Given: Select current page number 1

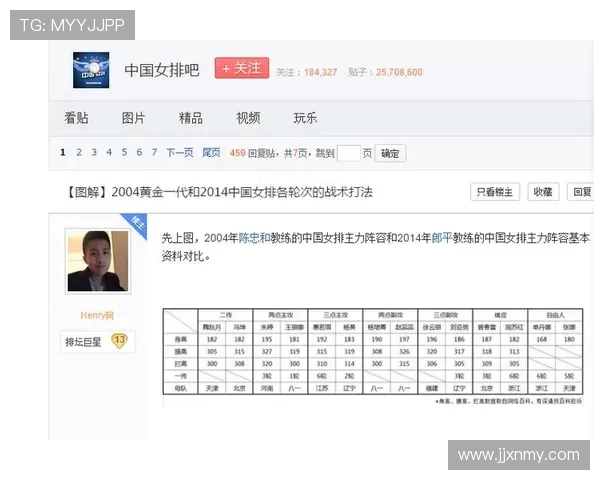Looking at the screenshot, I should pos(63,152).
